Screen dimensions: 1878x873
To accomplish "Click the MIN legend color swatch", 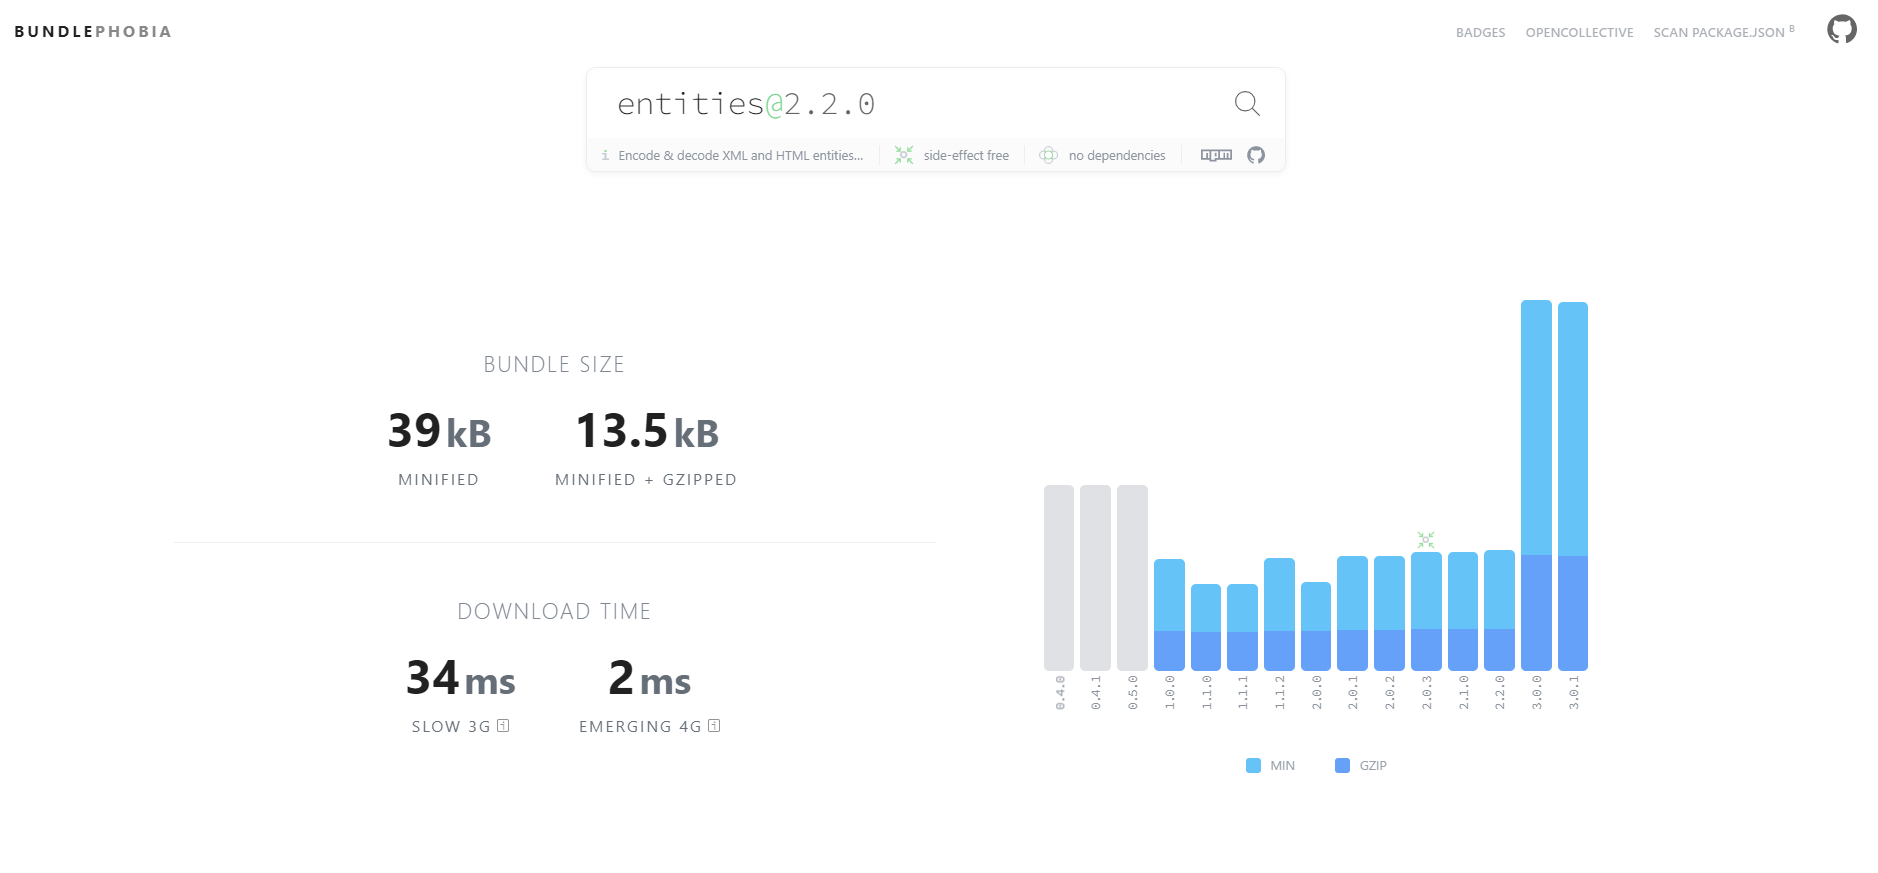I will [x=1253, y=765].
